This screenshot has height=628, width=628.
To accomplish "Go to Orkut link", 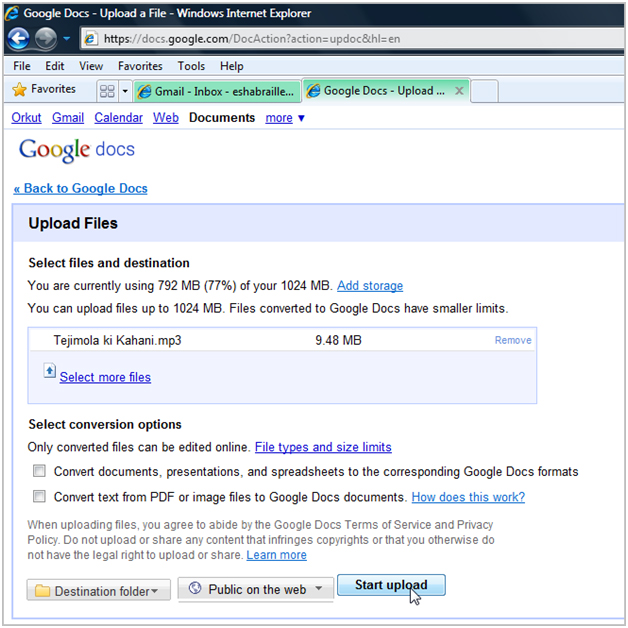I will pyautogui.click(x=26, y=118).
